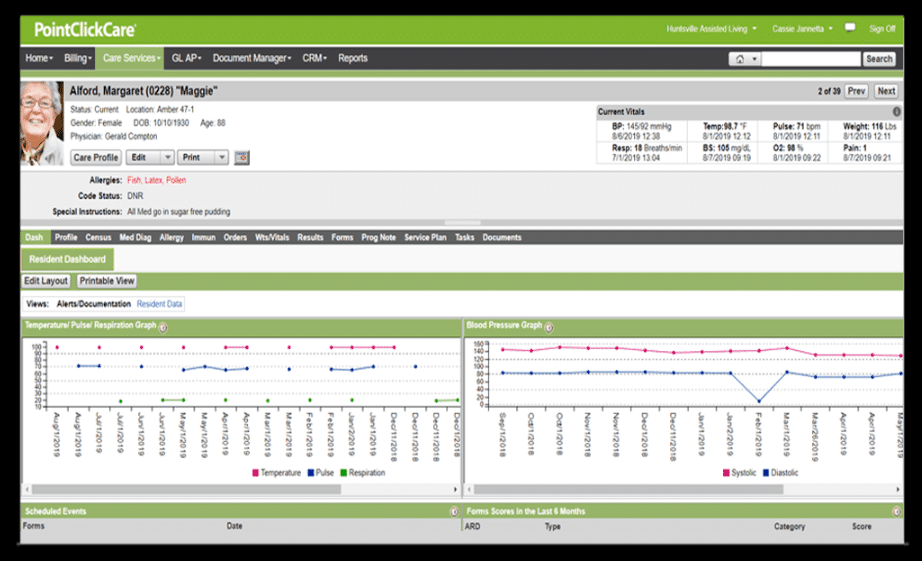
Task: Open the Reports menu
Action: click(x=353, y=58)
